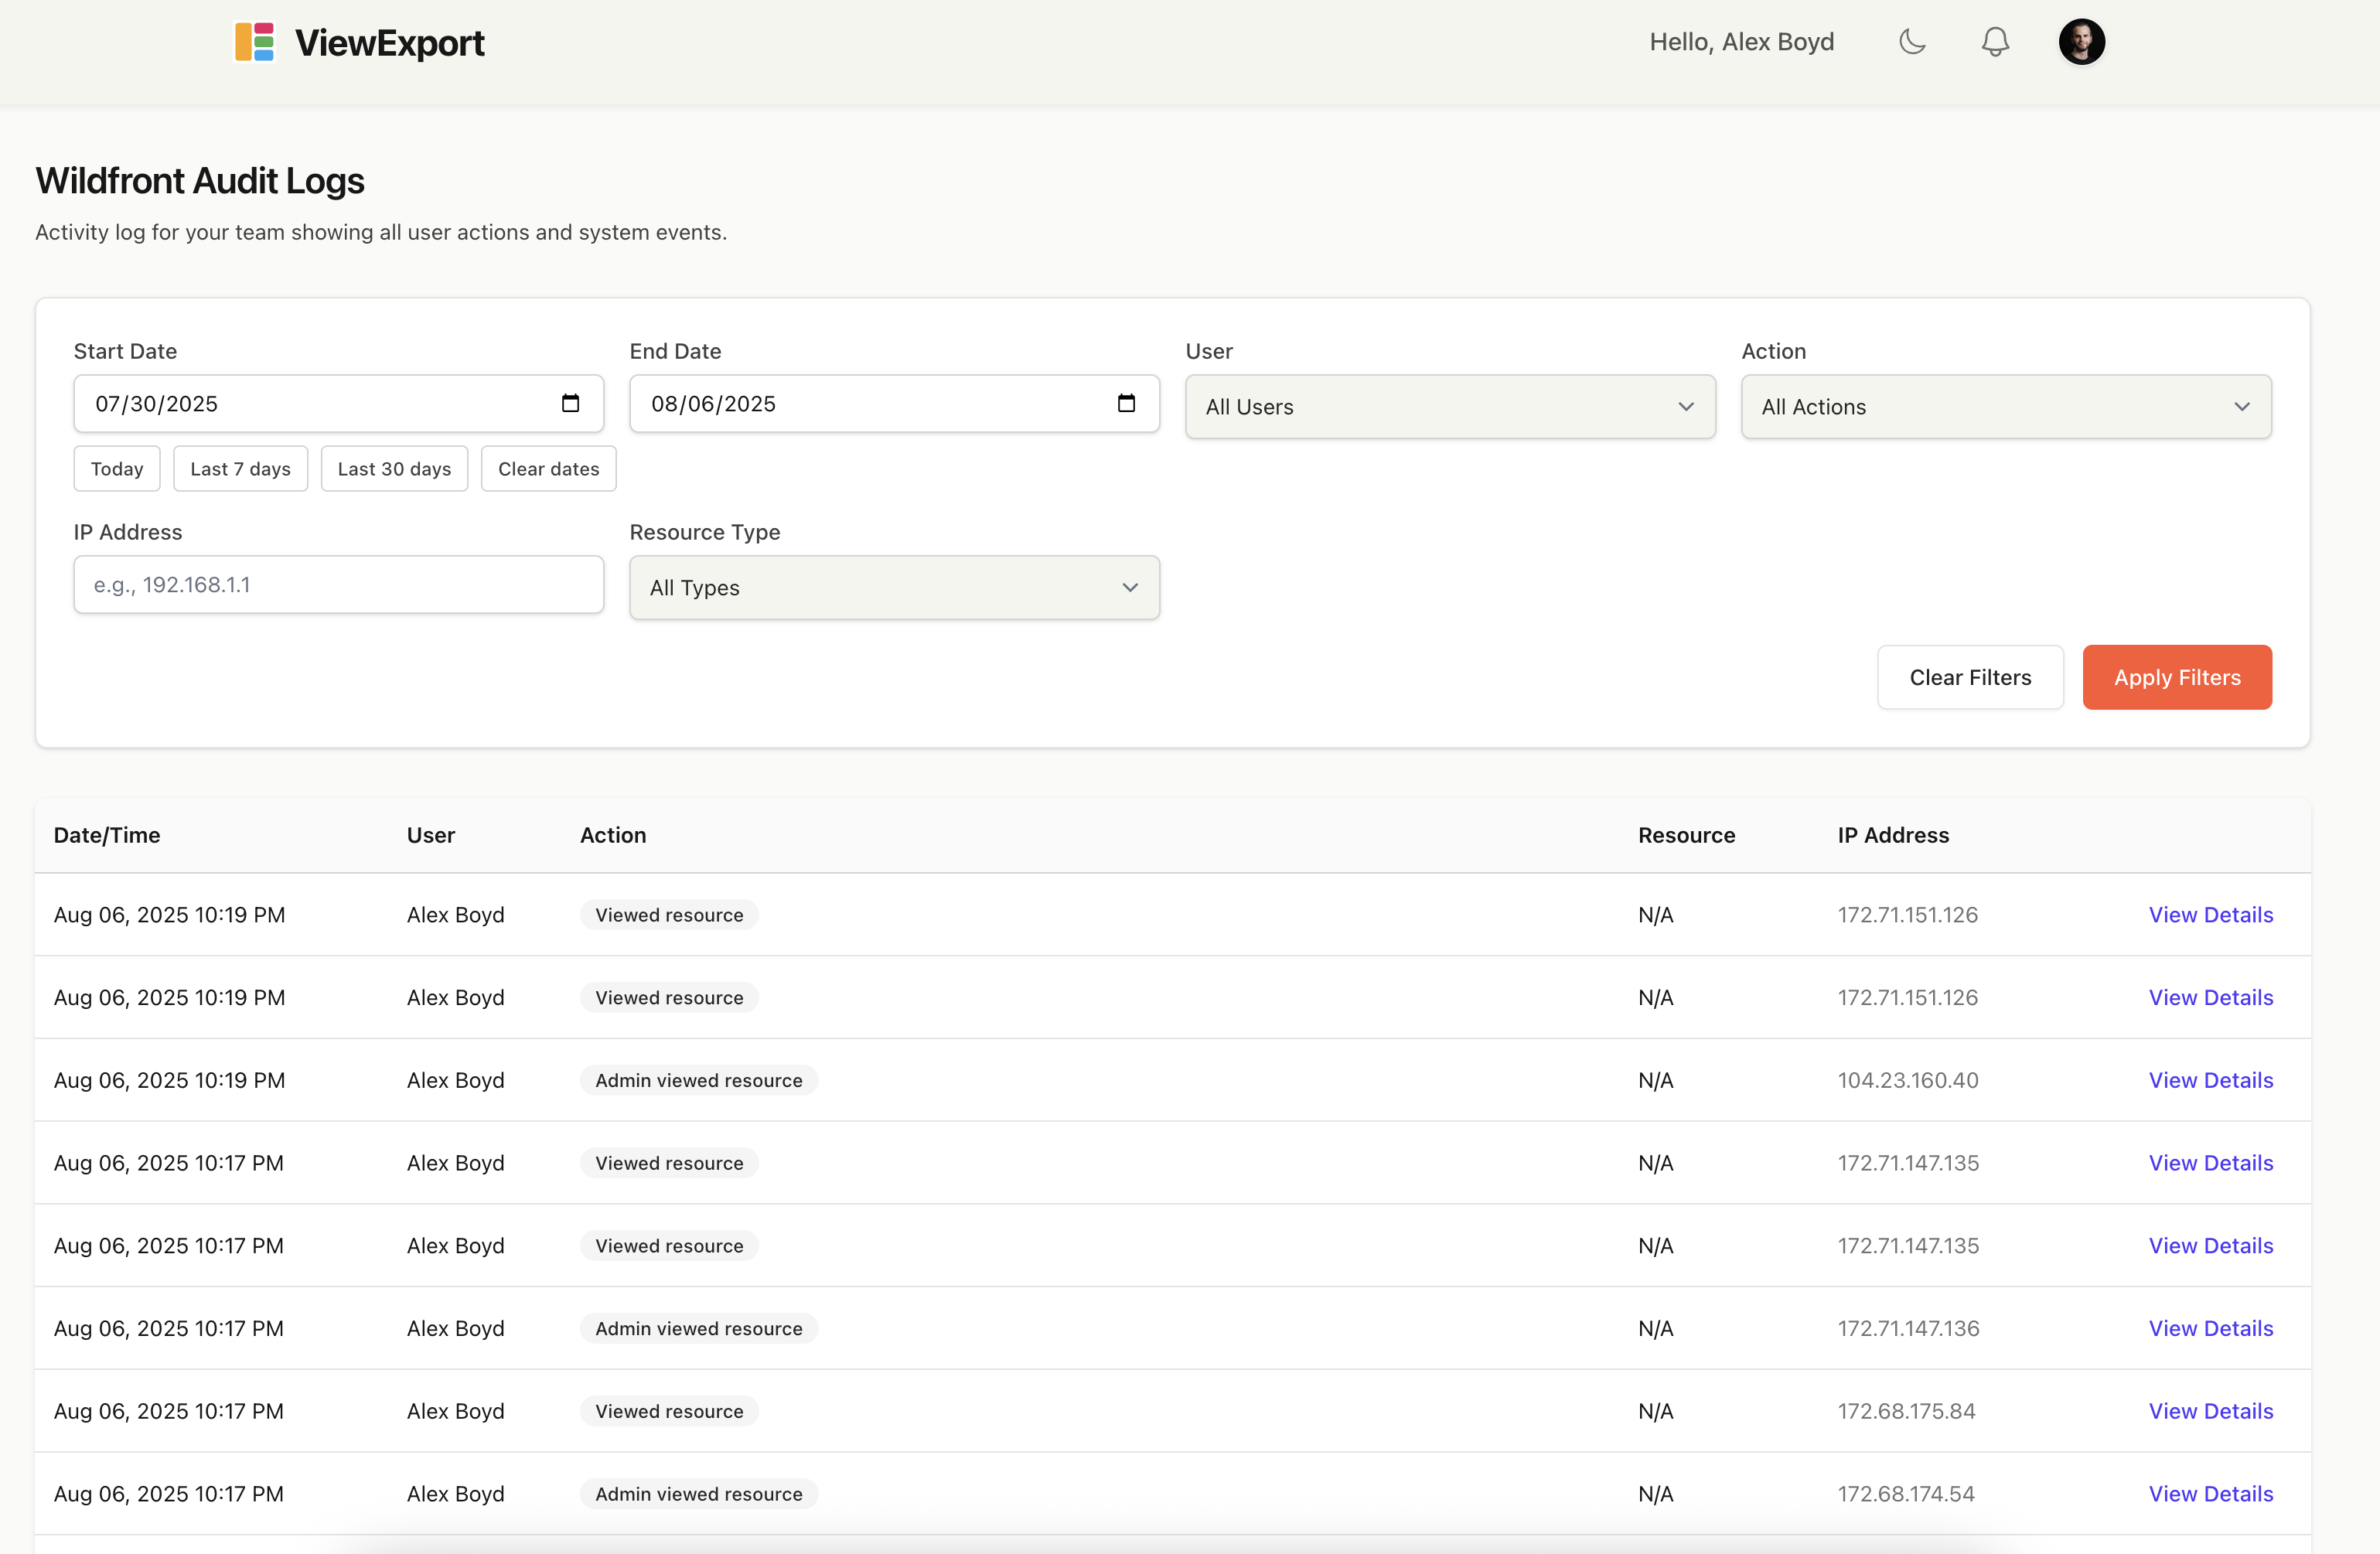The width and height of the screenshot is (2380, 1554).
Task: Select the Last 7 days preset
Action: (240, 468)
